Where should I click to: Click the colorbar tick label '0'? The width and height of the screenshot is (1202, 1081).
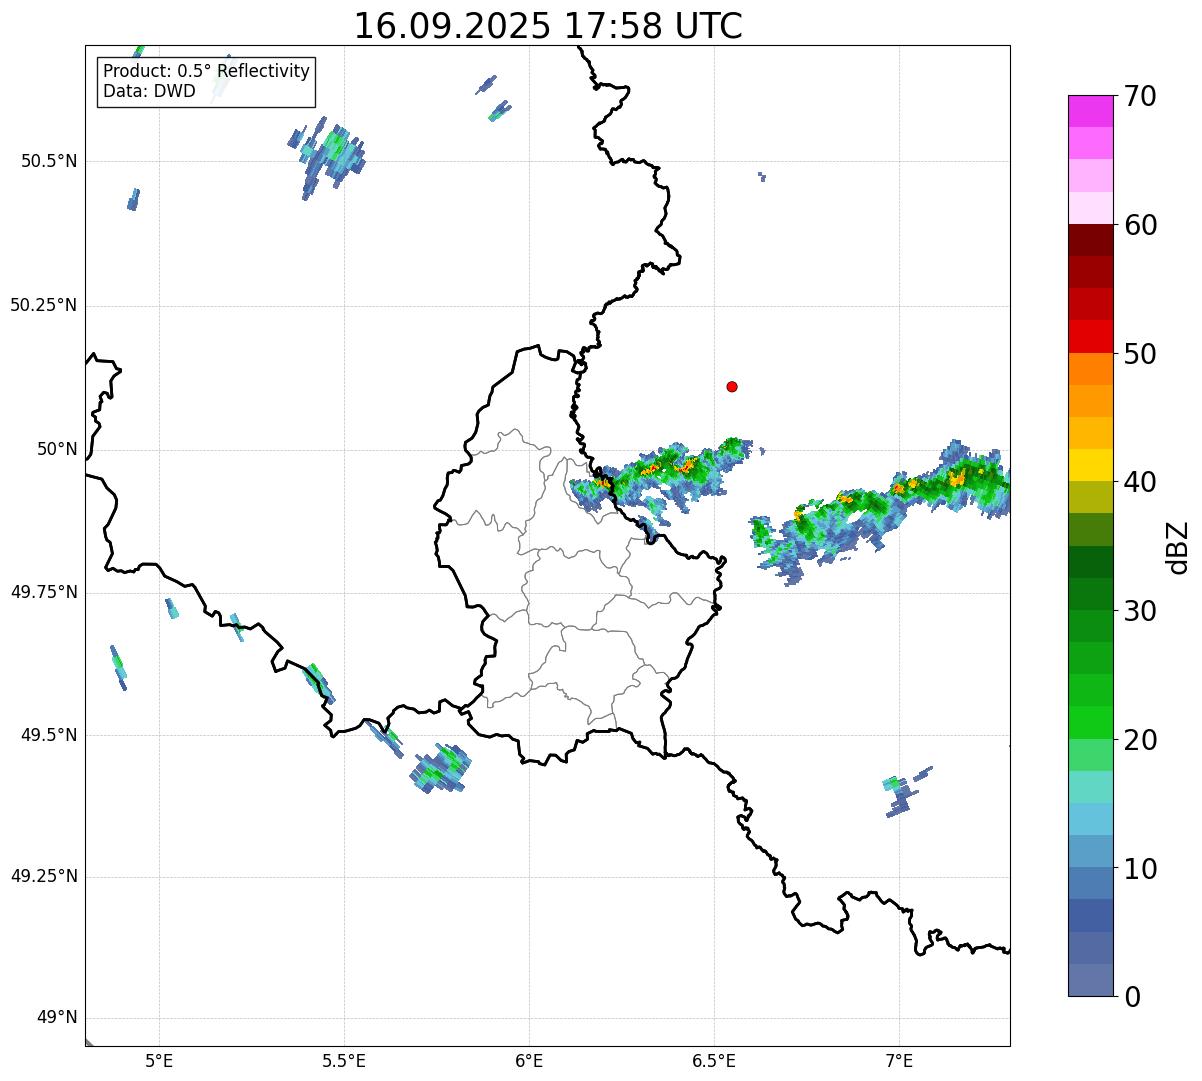pos(1132,997)
